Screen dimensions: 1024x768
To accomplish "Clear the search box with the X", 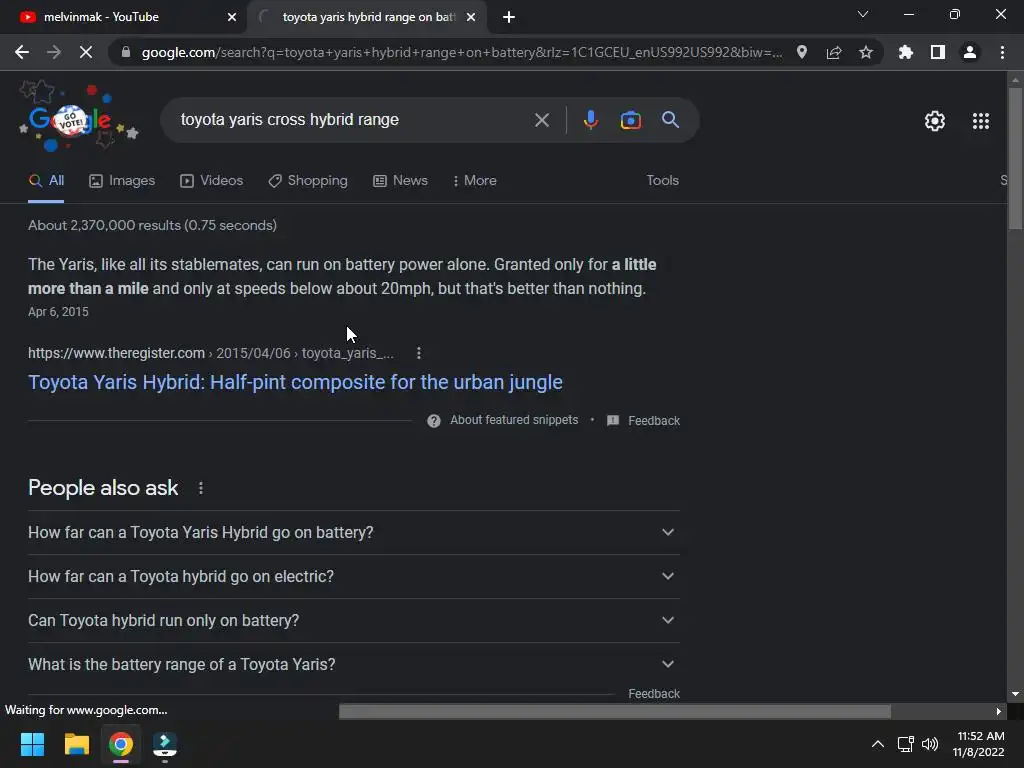I will 542,120.
